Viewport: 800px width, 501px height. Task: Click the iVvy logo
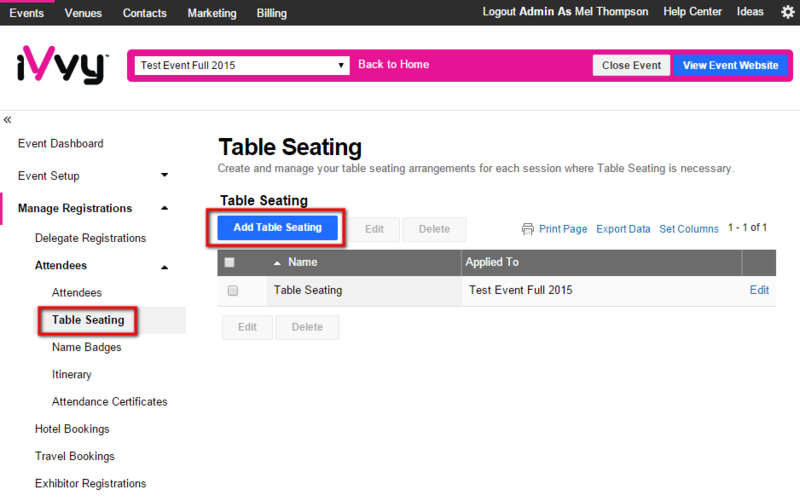[x=62, y=65]
